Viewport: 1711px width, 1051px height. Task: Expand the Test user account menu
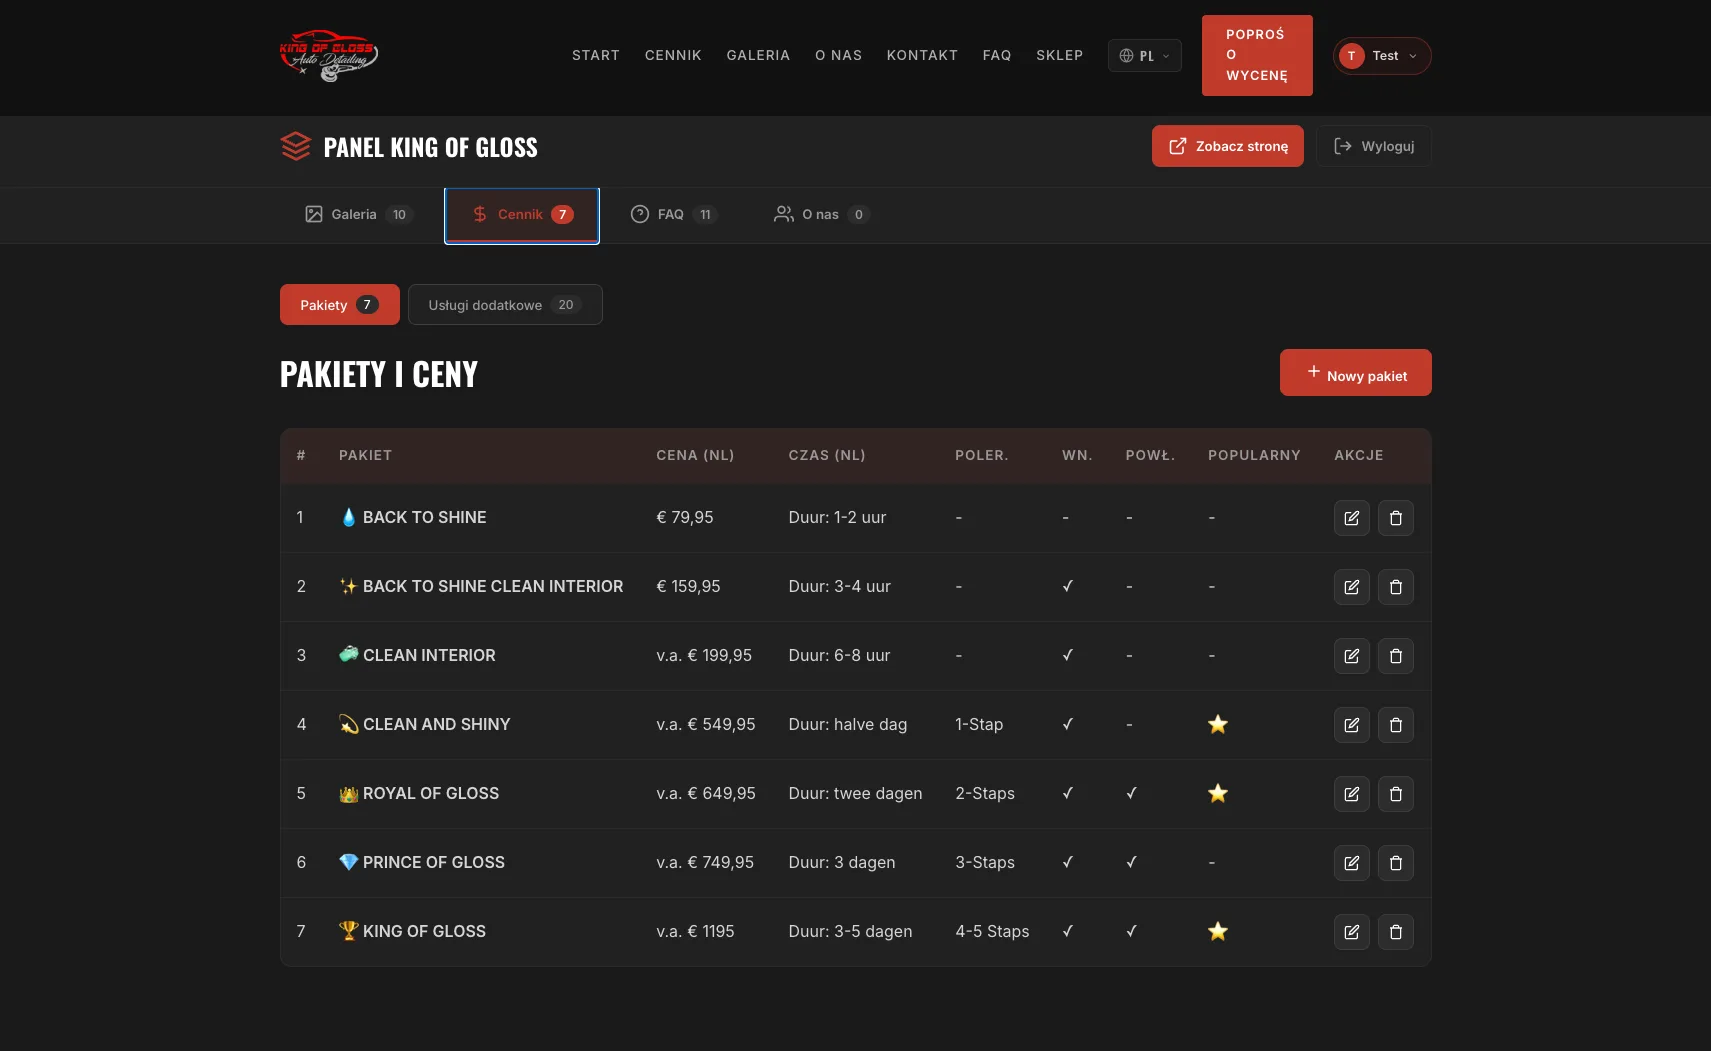click(1381, 56)
